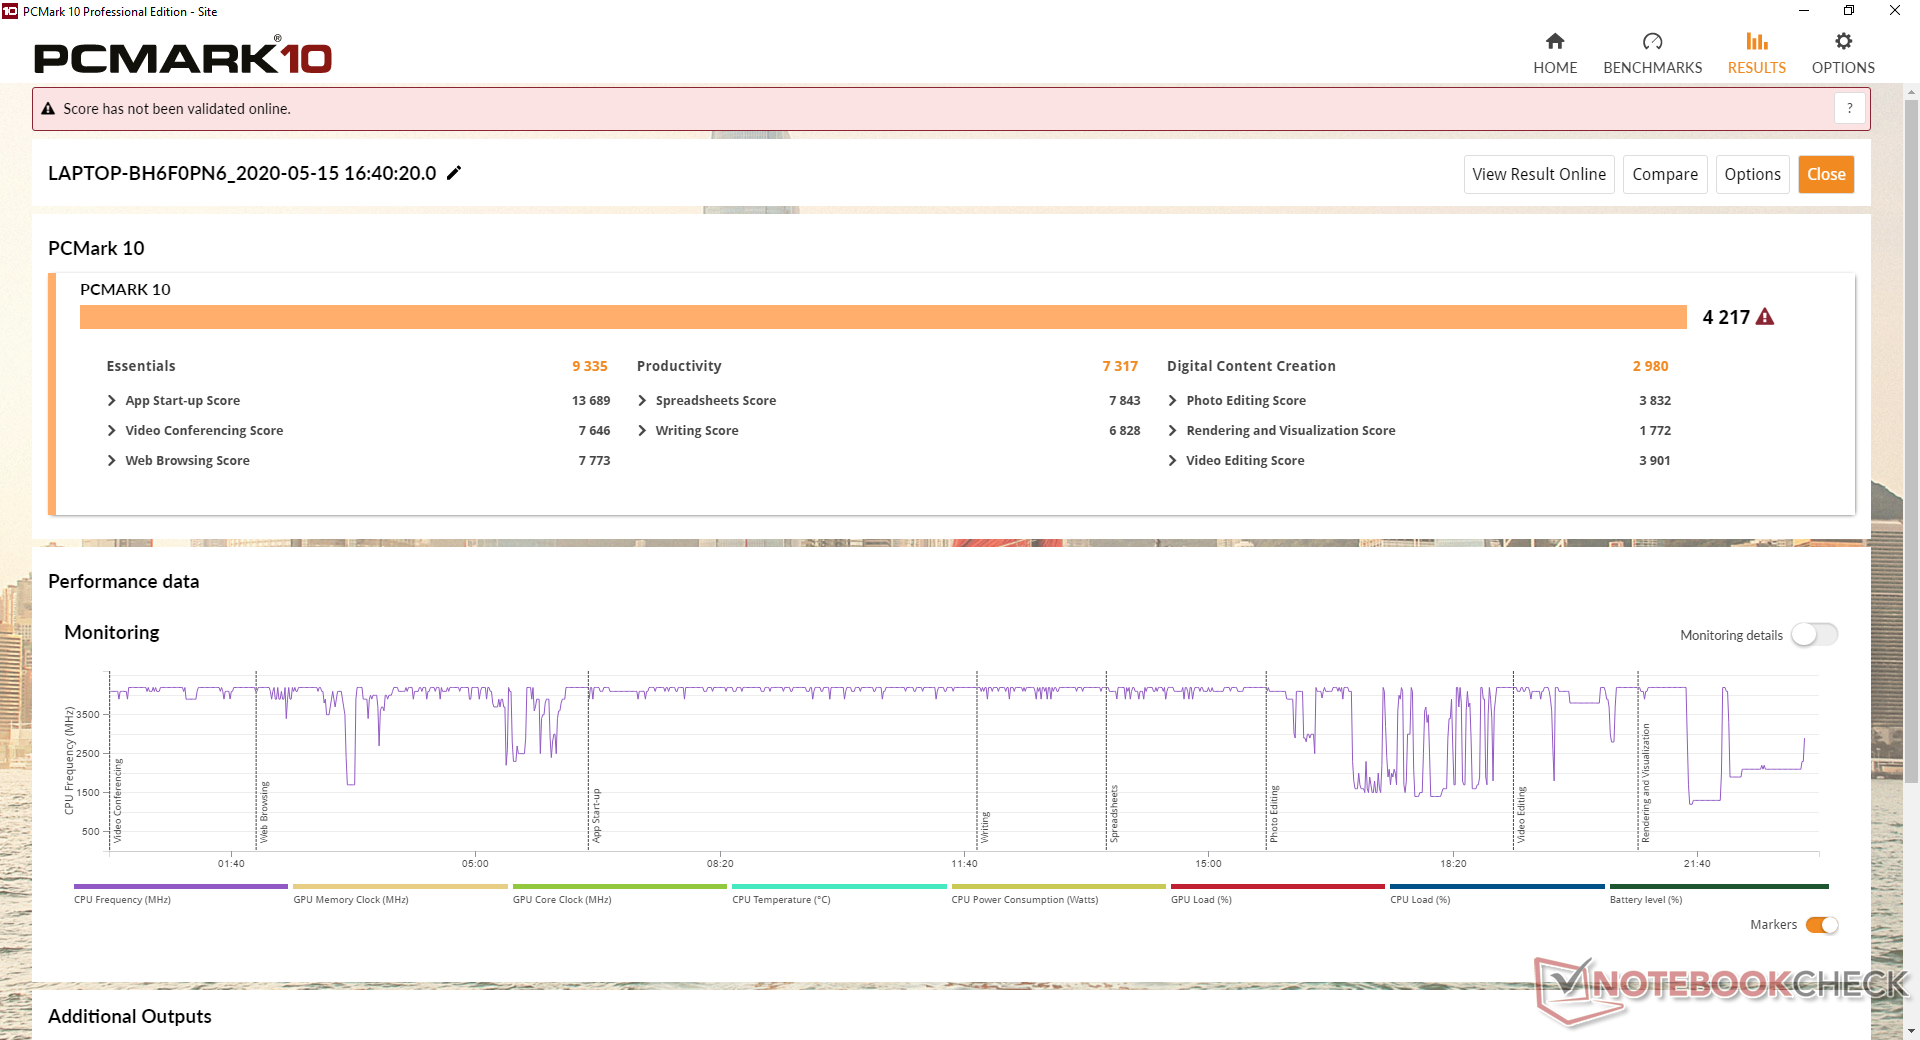Image resolution: width=1920 pixels, height=1040 pixels.
Task: Click the Compare button
Action: 1665,174
